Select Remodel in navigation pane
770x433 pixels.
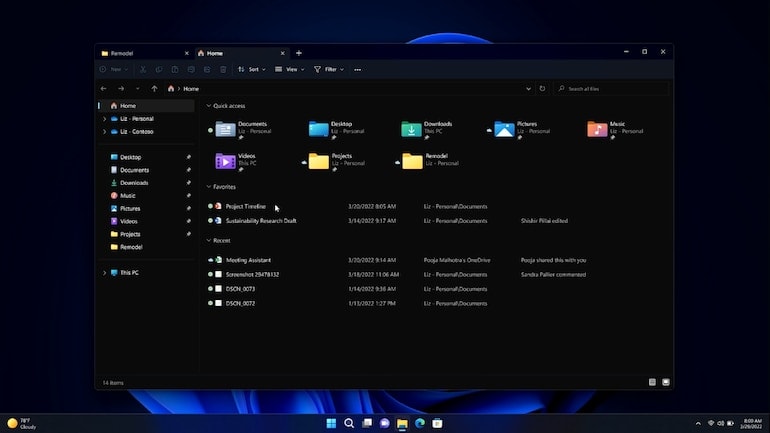pyautogui.click(x=146, y=247)
